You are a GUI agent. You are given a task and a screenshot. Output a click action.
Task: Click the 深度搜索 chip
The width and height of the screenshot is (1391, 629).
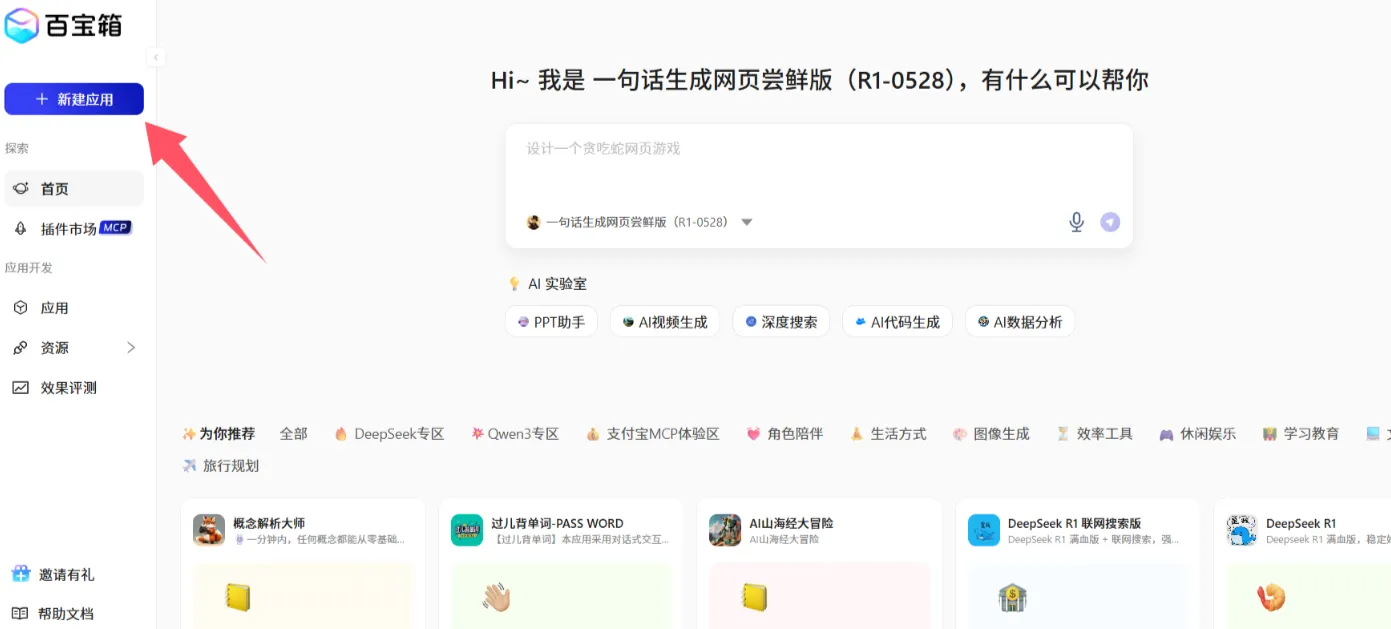(x=781, y=322)
